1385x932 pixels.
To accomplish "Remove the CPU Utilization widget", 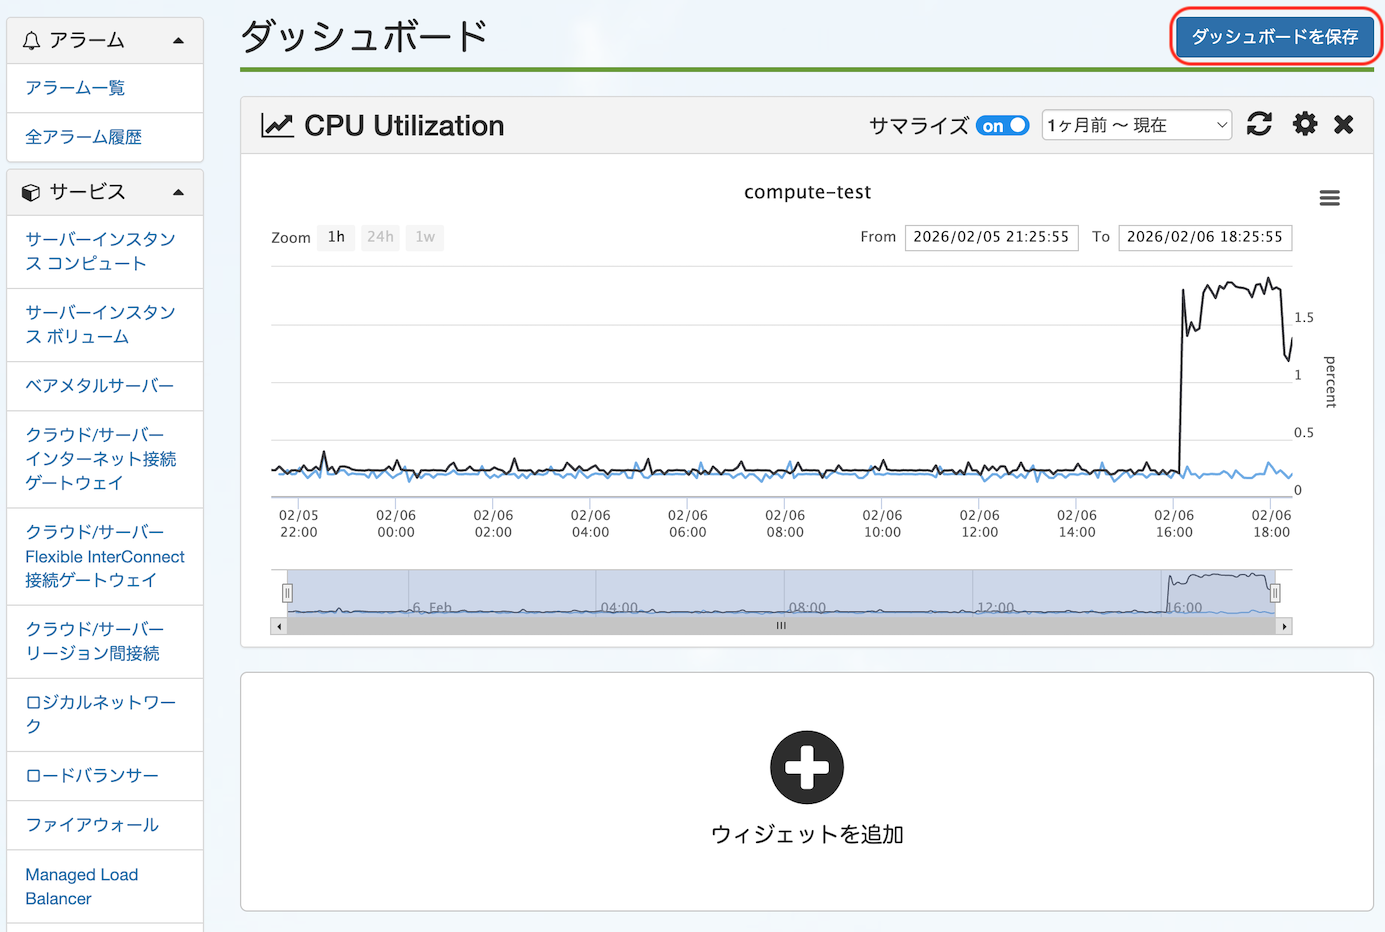I will (1344, 124).
